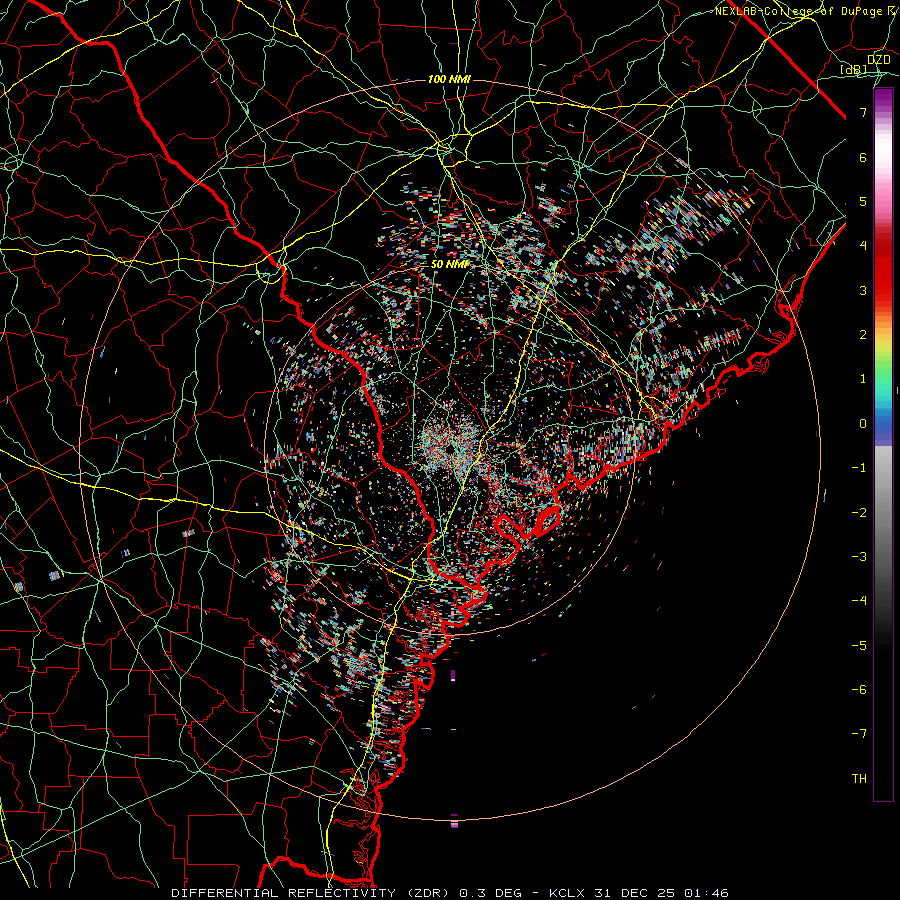900x900 pixels.
Task: Click the "5" value on the color scale
Action: click(863, 201)
